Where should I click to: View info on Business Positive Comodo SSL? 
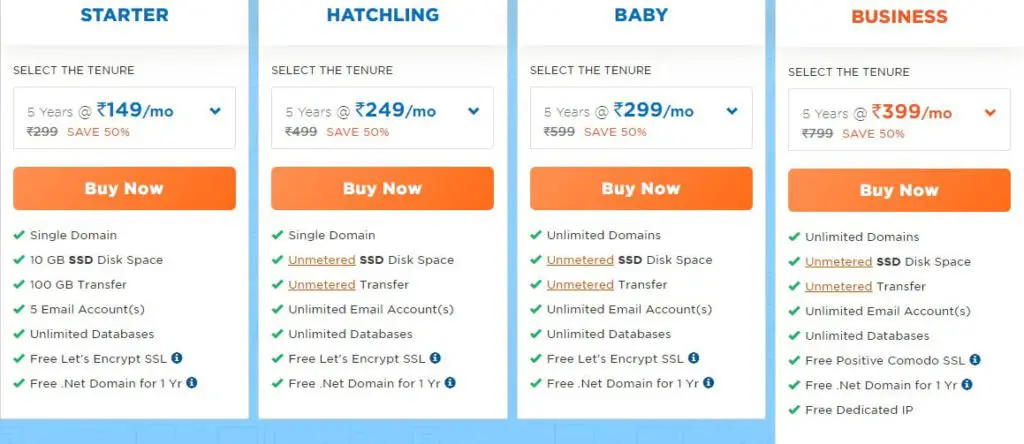(x=974, y=360)
